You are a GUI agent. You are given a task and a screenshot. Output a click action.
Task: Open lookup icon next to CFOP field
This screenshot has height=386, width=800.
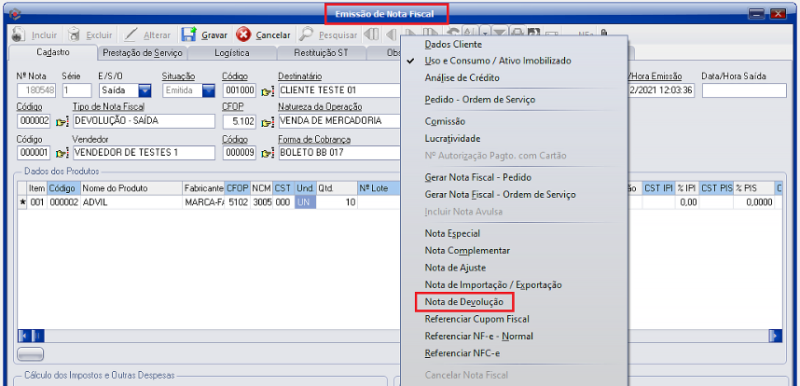point(267,122)
